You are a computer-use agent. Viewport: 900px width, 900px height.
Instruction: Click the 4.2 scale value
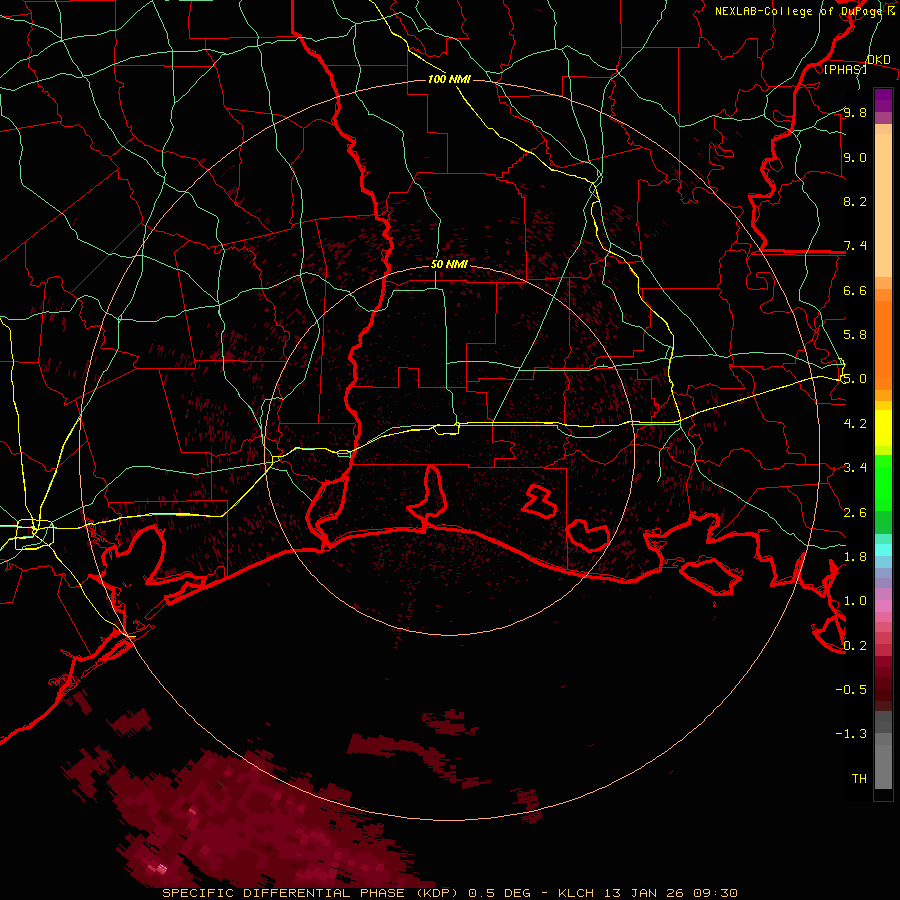pyautogui.click(x=855, y=424)
